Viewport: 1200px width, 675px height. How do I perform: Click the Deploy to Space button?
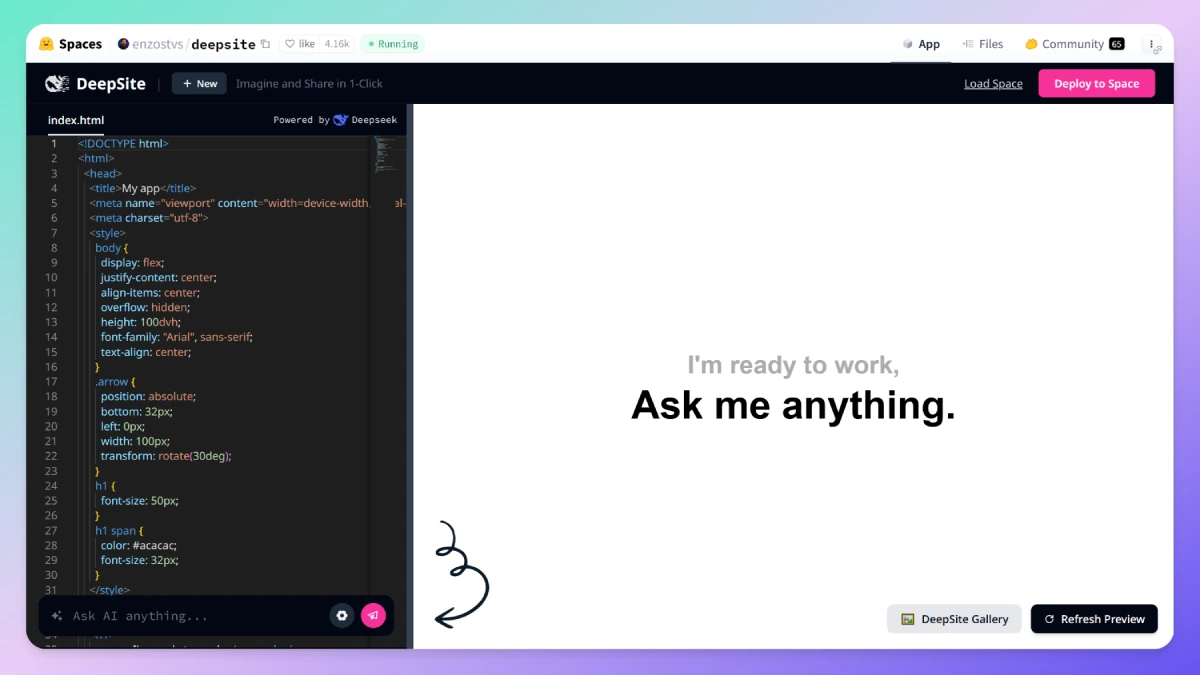[1096, 84]
